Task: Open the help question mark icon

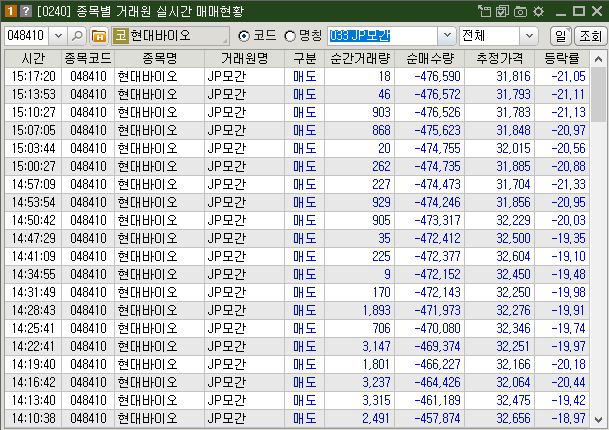Action: click(x=26, y=11)
